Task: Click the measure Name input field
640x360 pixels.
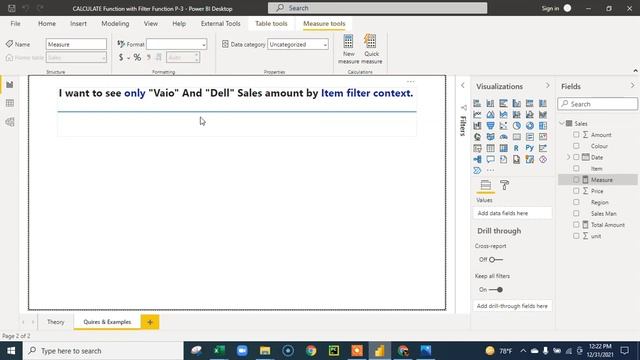Action: 76,44
